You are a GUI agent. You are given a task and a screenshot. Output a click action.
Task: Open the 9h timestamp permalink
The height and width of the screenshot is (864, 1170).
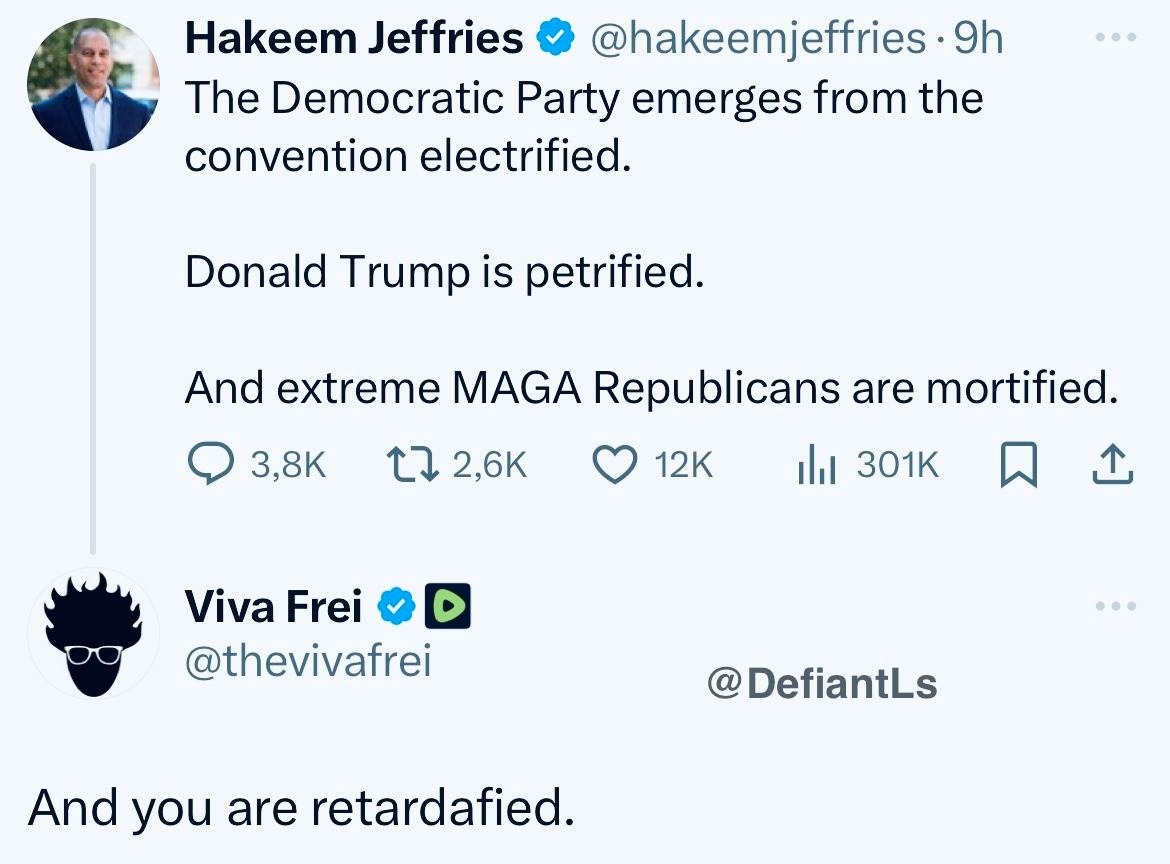coord(977,39)
